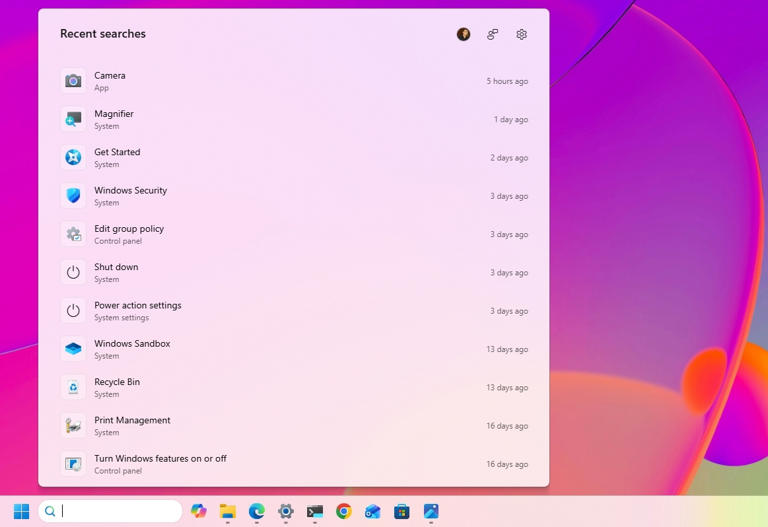768x527 pixels.
Task: Open the Photos app in the taskbar
Action: tap(431, 511)
